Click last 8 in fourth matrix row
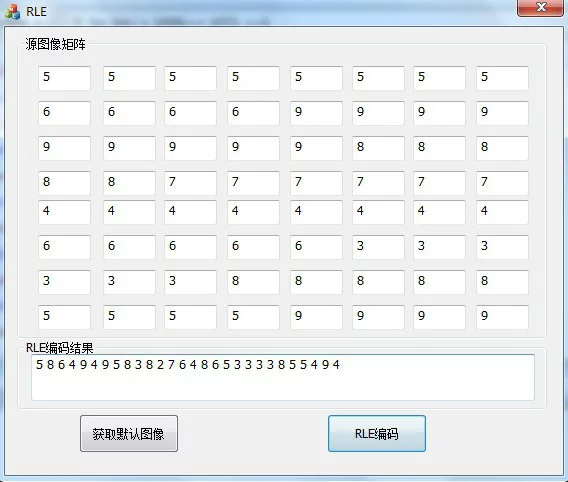 coord(129,183)
